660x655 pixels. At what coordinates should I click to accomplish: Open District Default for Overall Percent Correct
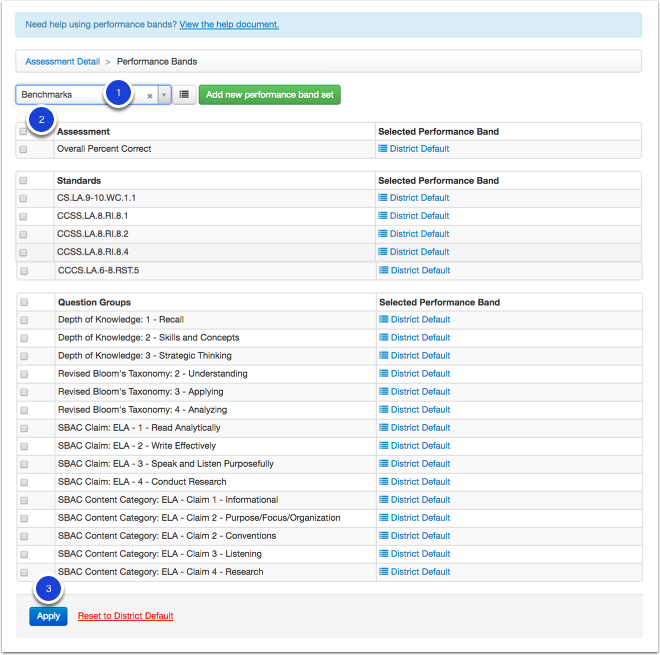pos(420,149)
